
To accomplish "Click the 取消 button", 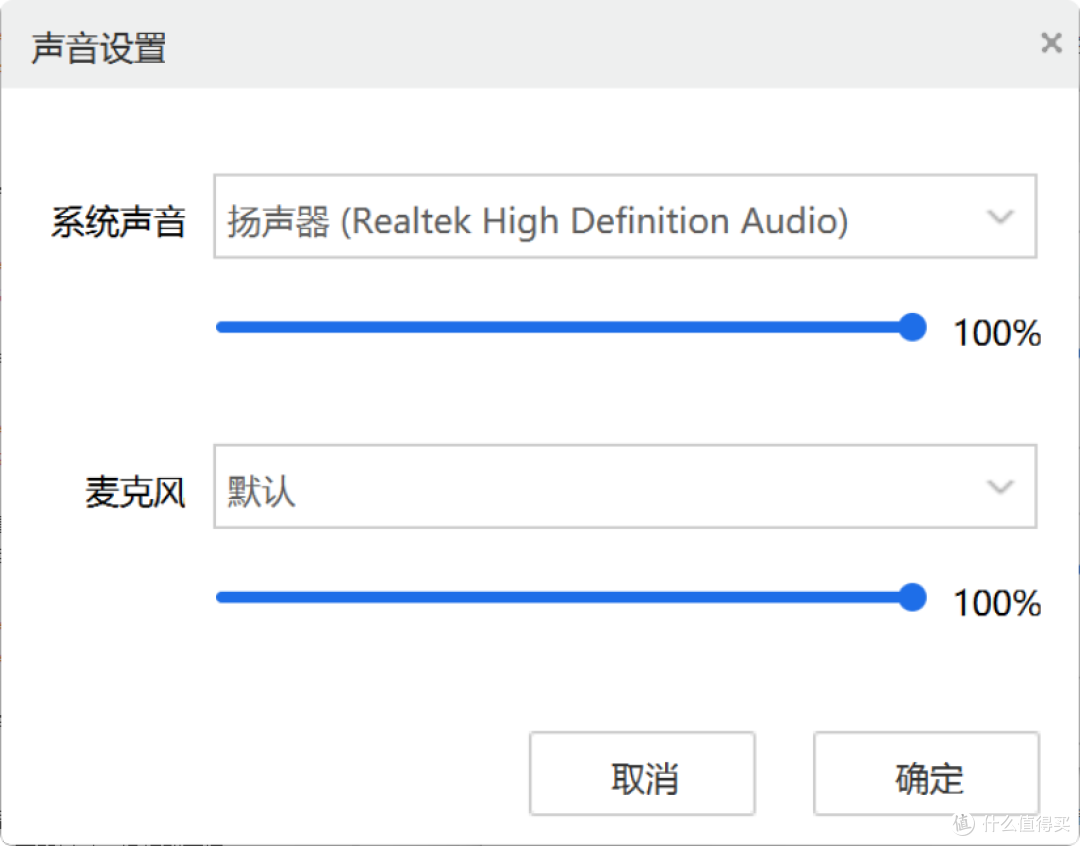I will [x=642, y=774].
